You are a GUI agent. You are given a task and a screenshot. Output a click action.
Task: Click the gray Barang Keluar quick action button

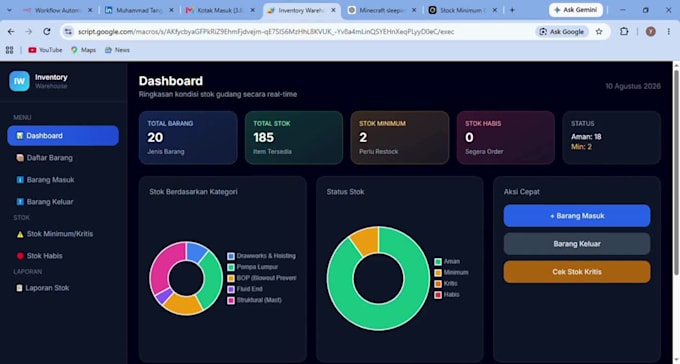click(577, 244)
